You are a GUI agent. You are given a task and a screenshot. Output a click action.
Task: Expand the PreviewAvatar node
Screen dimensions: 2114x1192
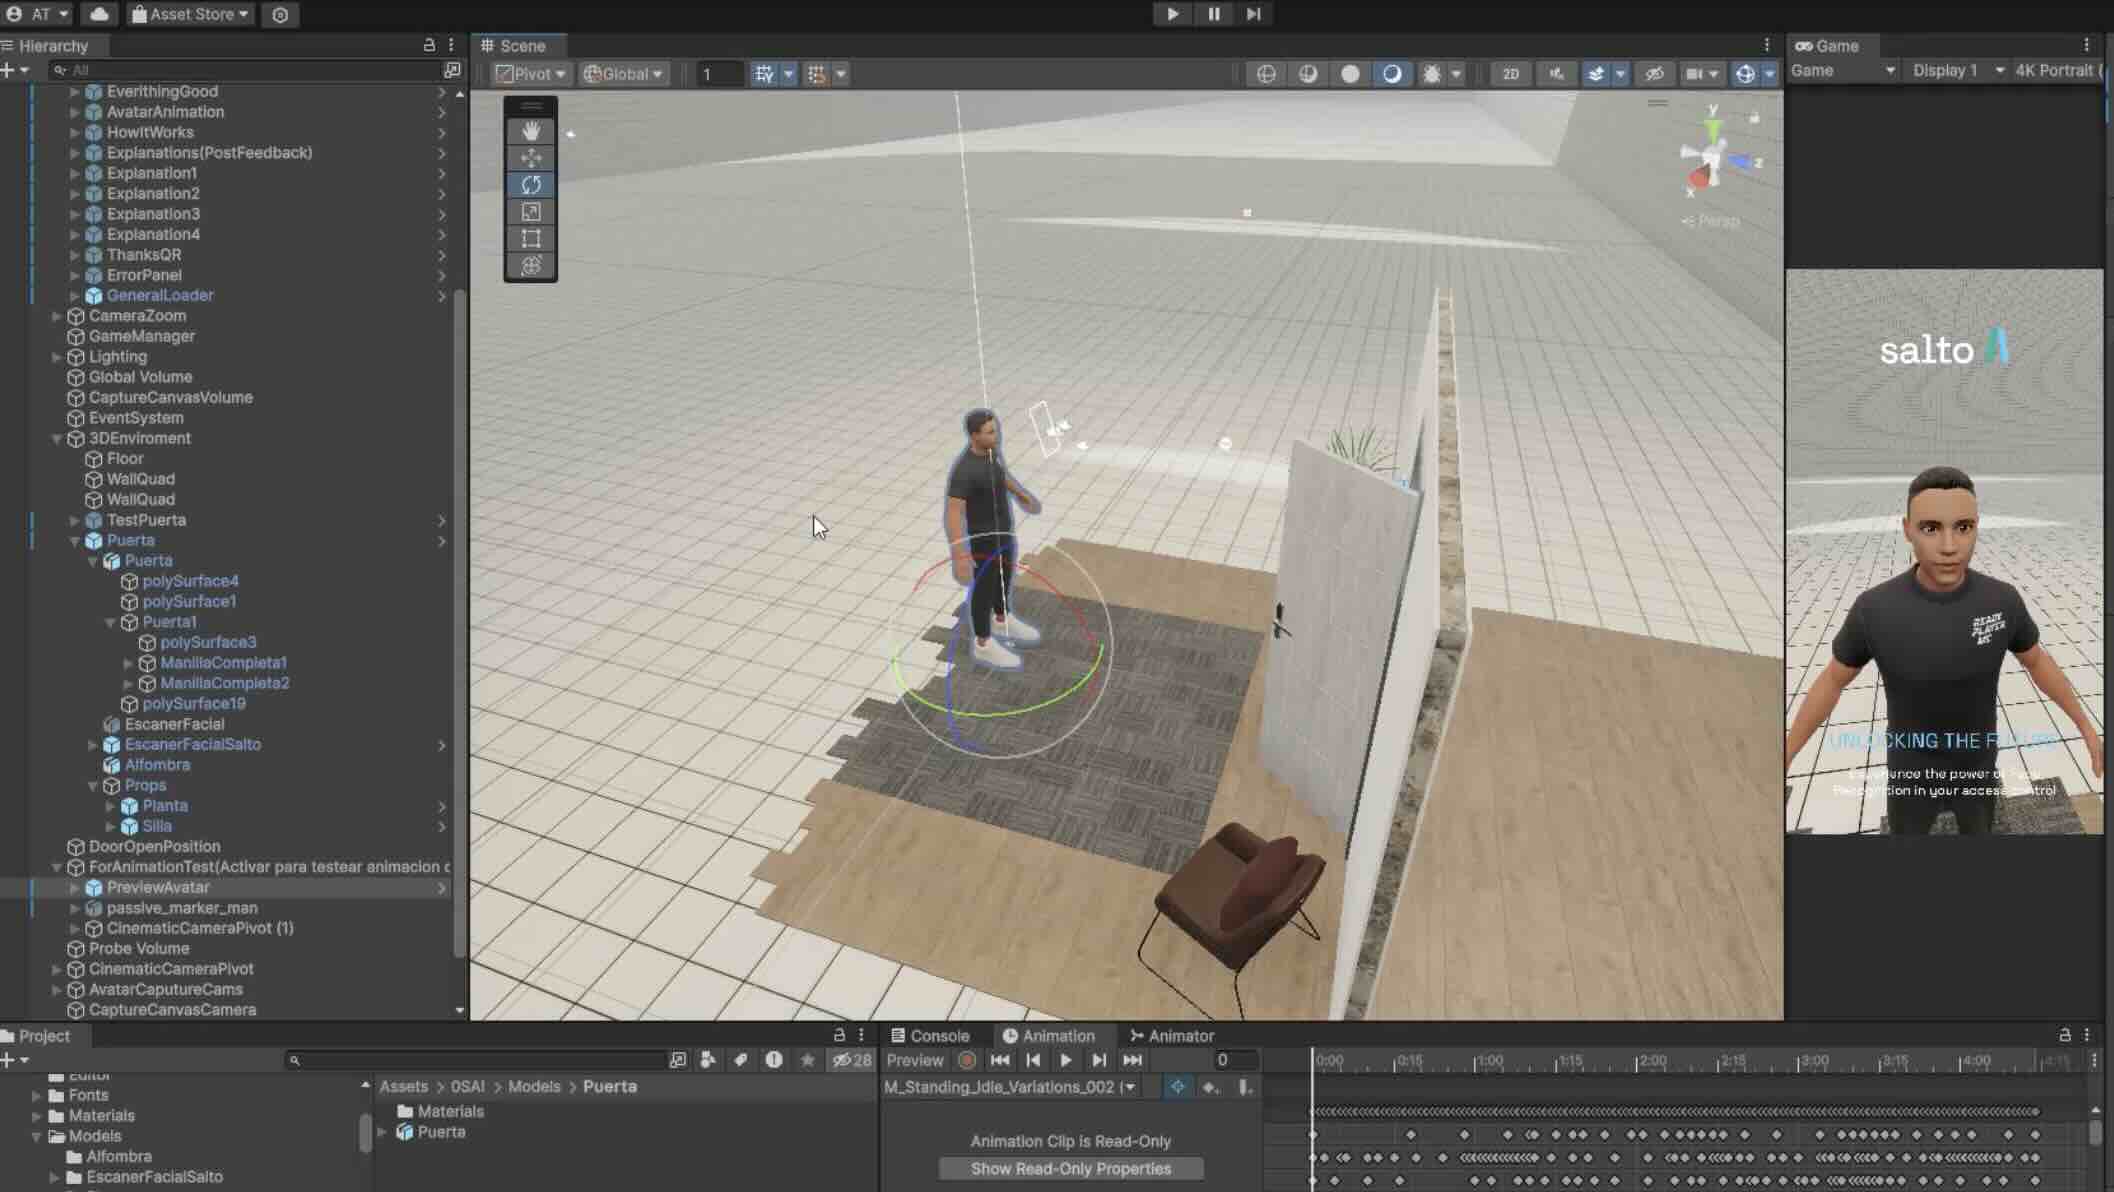coord(74,888)
